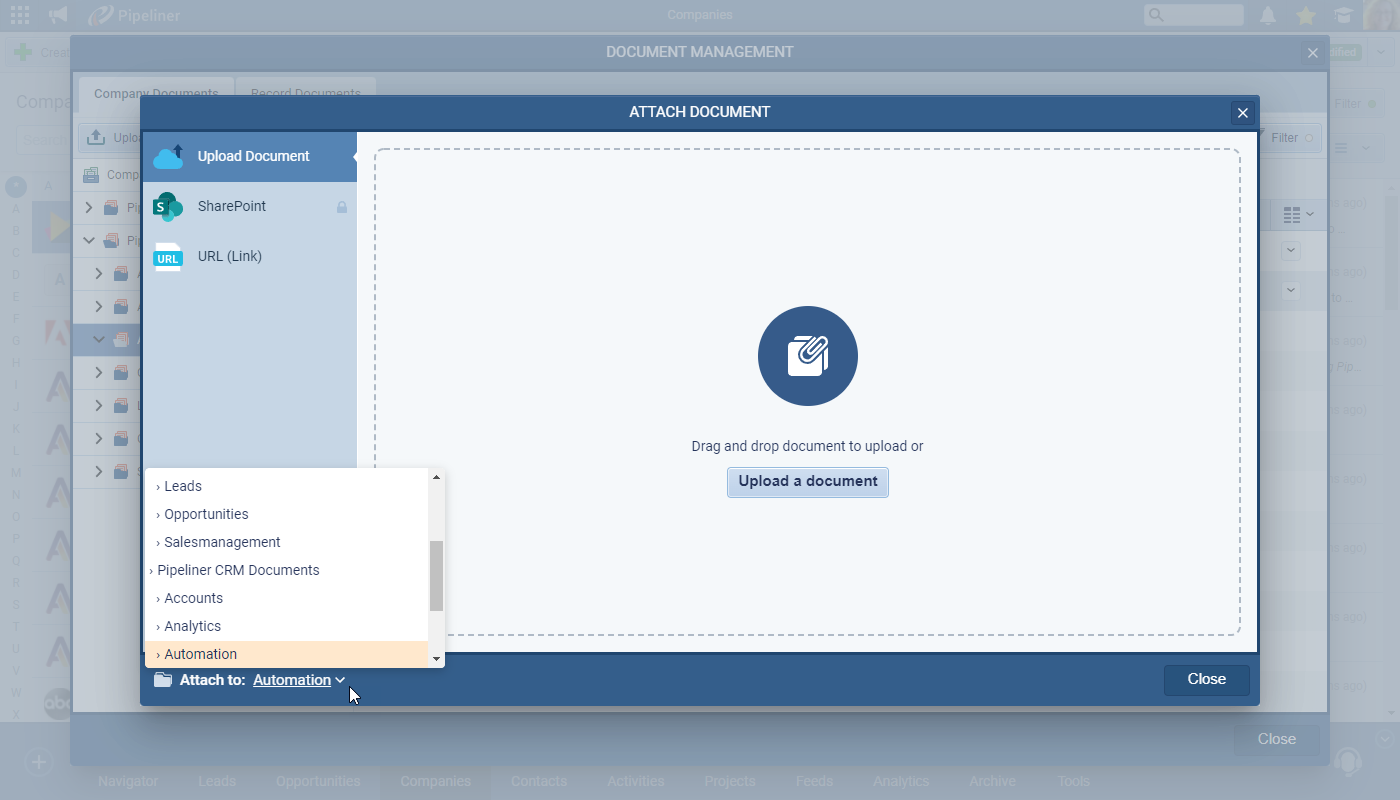
Task: Select the Upload Document cloud icon
Action: coord(168,157)
